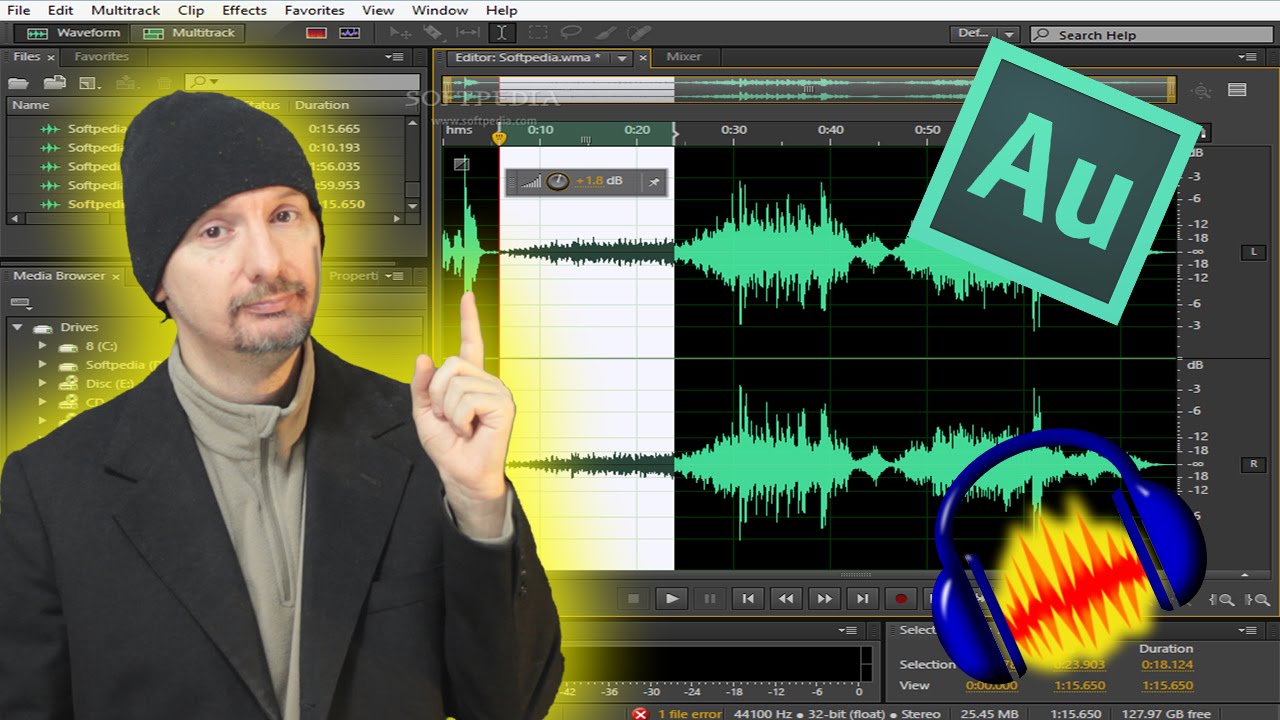Viewport: 1280px width, 720px height.
Task: Select the Slip tool
Action: pyautogui.click(x=467, y=33)
